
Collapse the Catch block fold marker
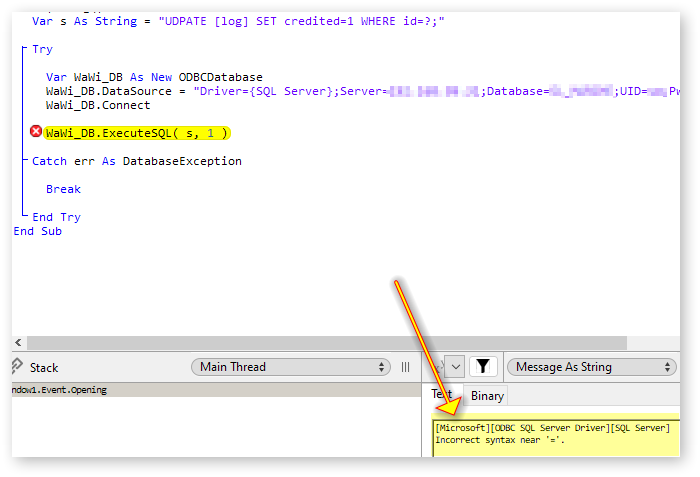click(23, 161)
